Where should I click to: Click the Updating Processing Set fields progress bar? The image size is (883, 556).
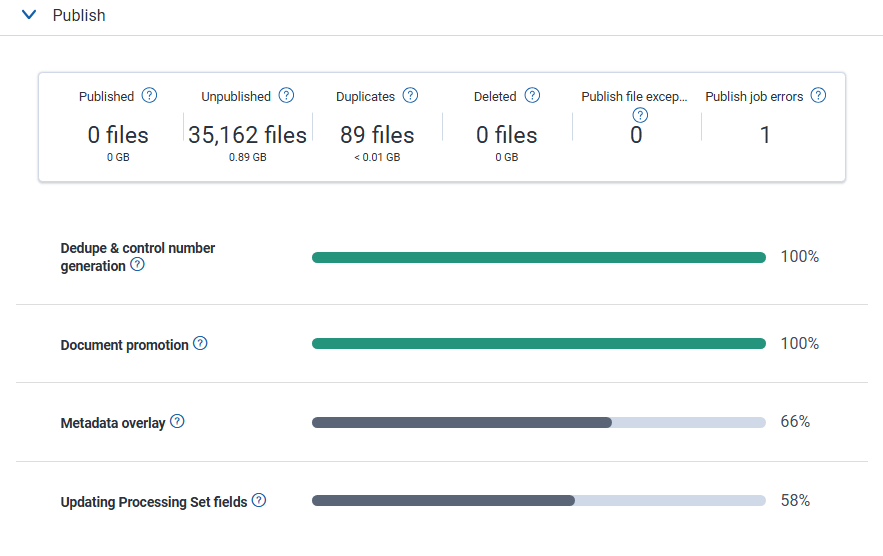(539, 500)
